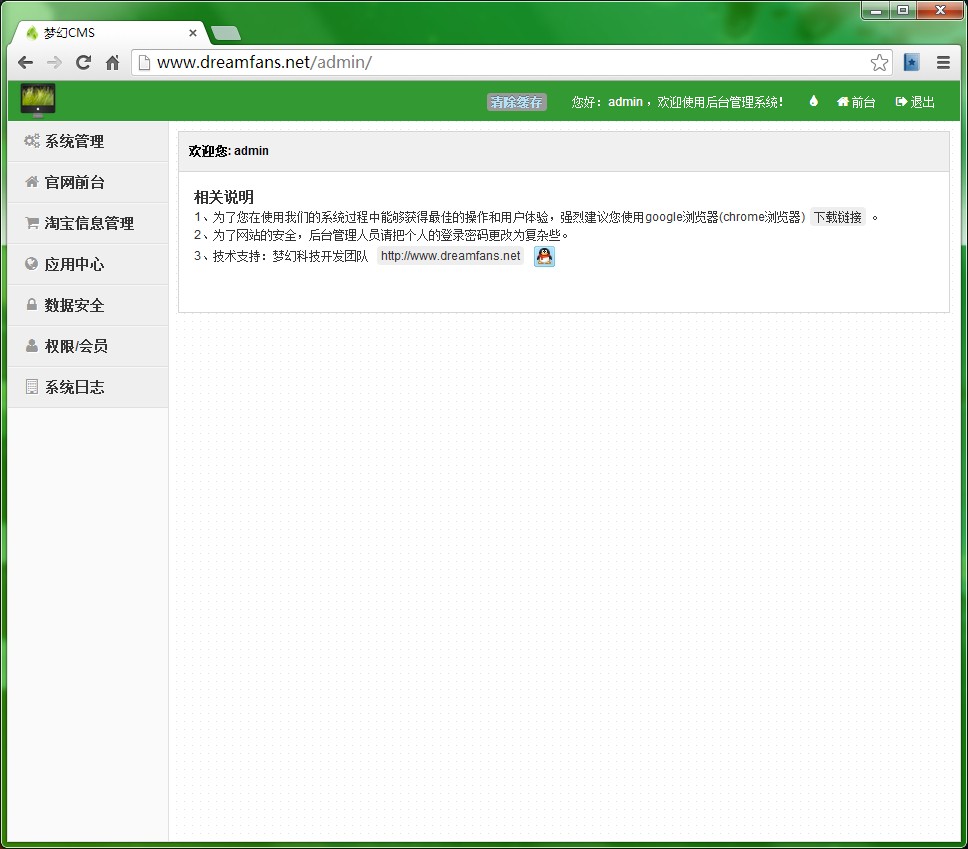The width and height of the screenshot is (968, 849).
Task: Open 淘宝信息管理 in the sidebar
Action: tap(88, 223)
